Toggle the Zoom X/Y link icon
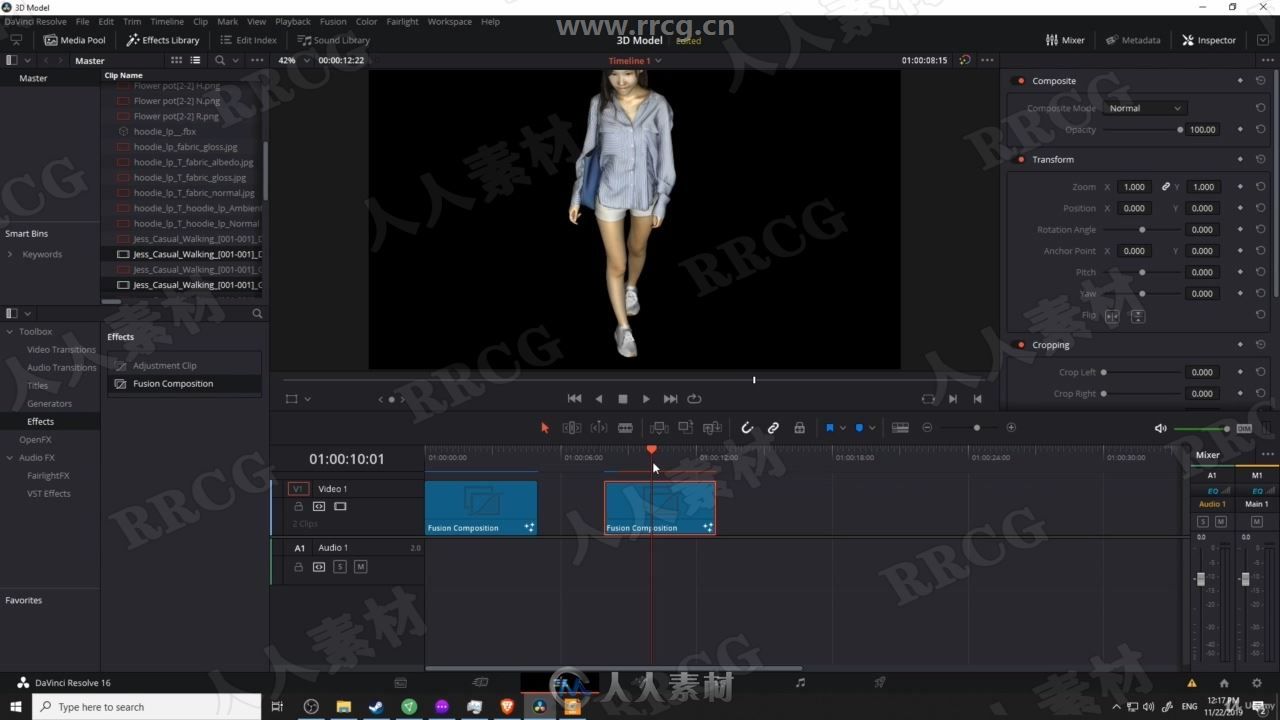The width and height of the screenshot is (1280, 720). click(1165, 187)
